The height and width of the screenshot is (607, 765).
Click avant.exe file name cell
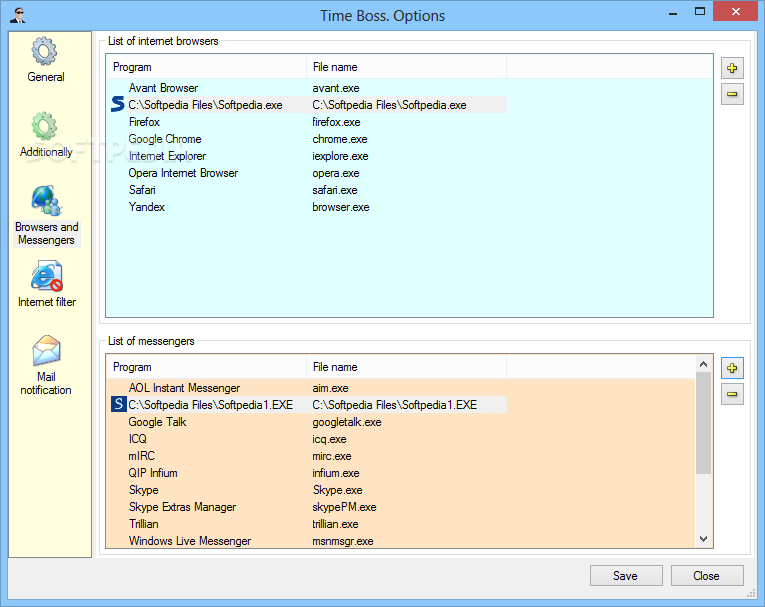tap(336, 88)
